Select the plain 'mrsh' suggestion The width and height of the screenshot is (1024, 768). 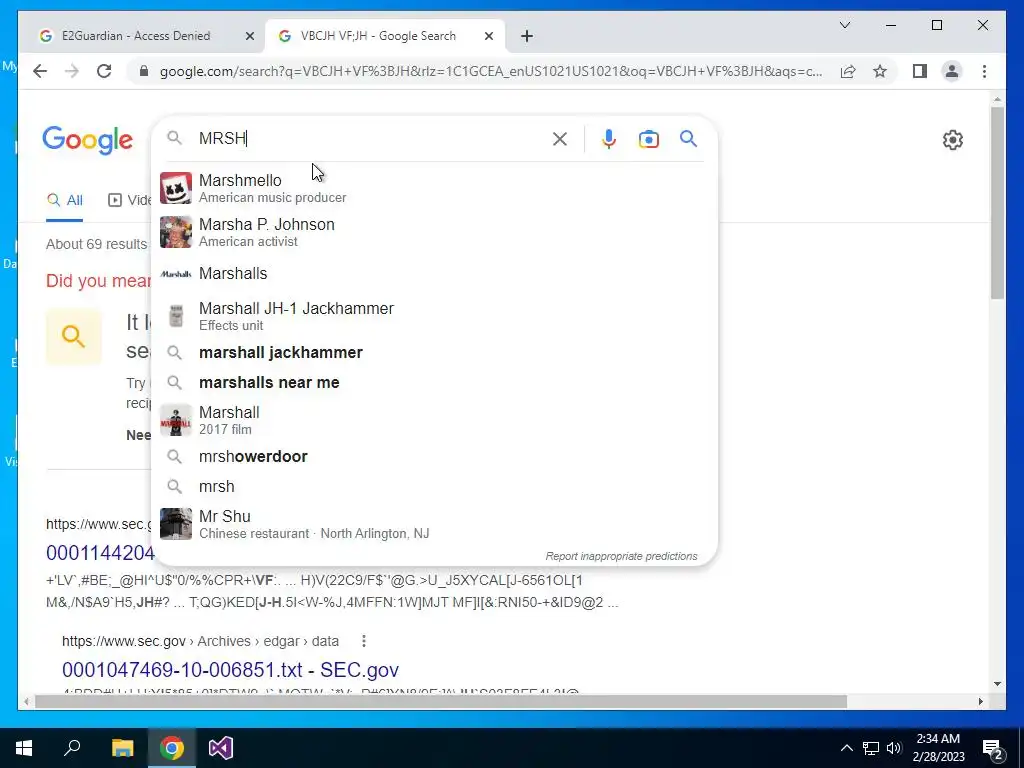coord(434,487)
